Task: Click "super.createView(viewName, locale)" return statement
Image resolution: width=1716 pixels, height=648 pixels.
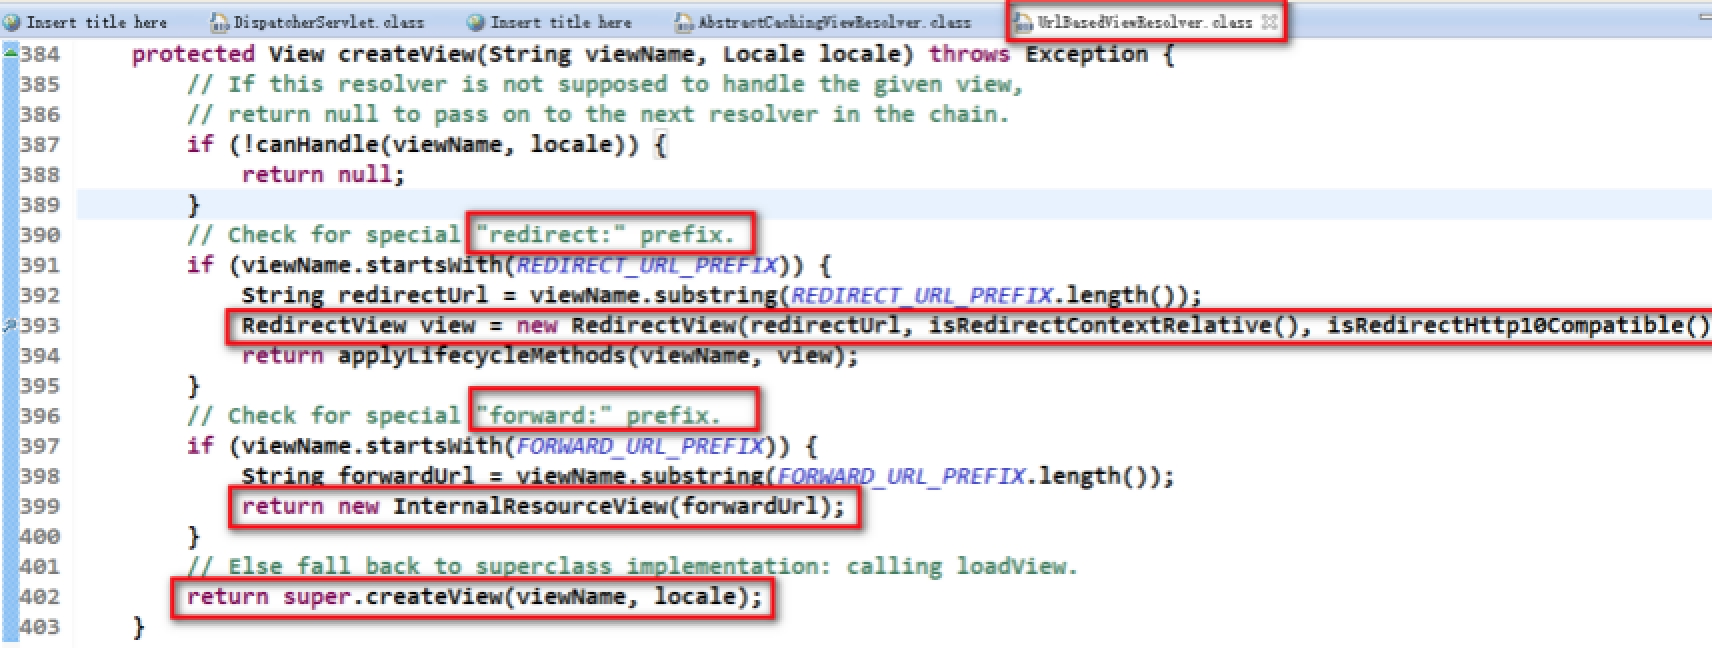Action: pyautogui.click(x=474, y=597)
